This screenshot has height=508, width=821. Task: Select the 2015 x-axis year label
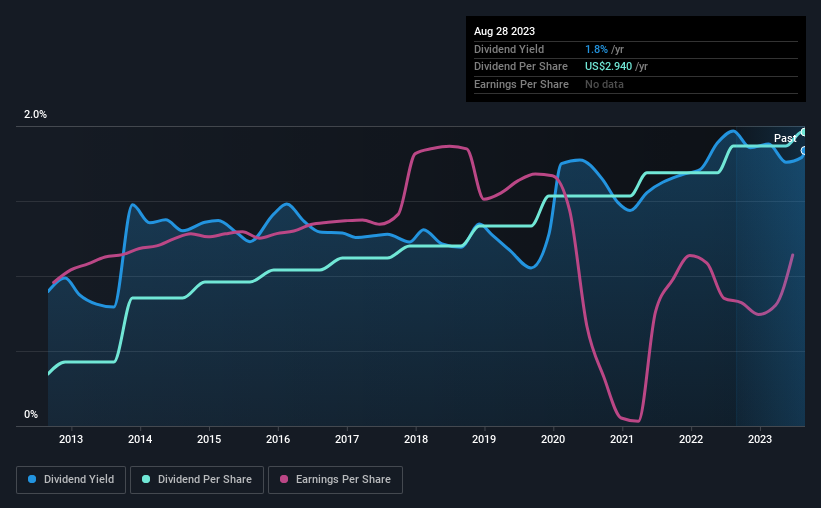point(209,439)
